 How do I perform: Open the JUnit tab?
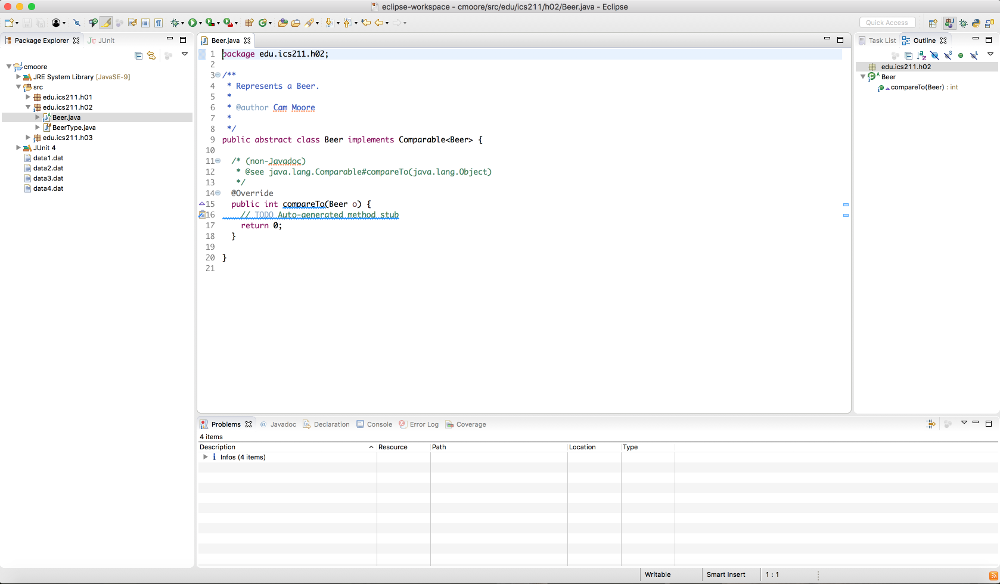[103, 40]
